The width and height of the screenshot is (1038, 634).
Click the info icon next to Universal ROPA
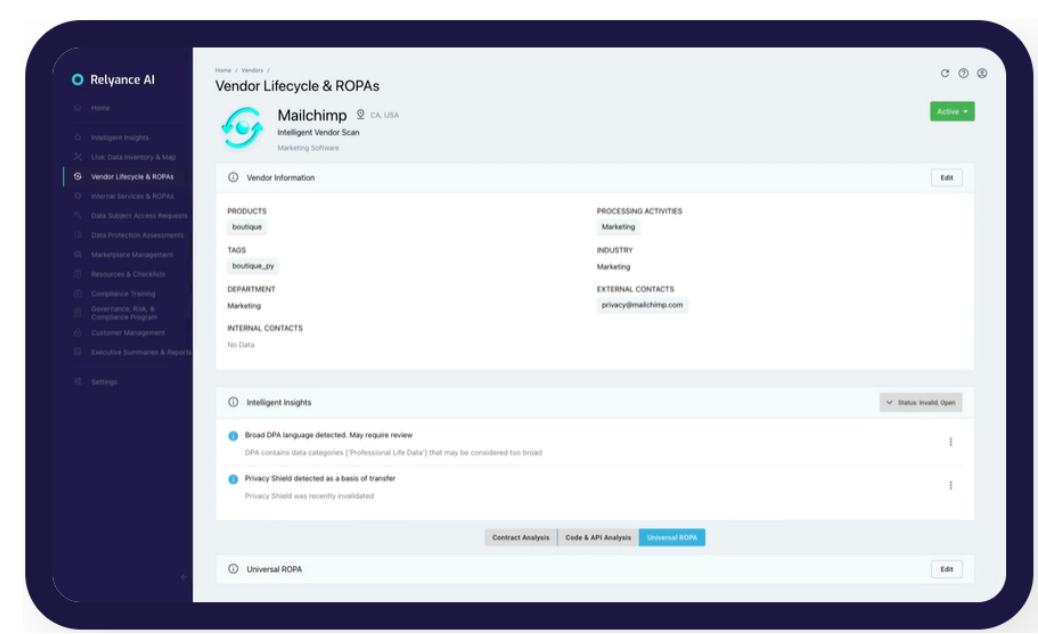[x=233, y=569]
